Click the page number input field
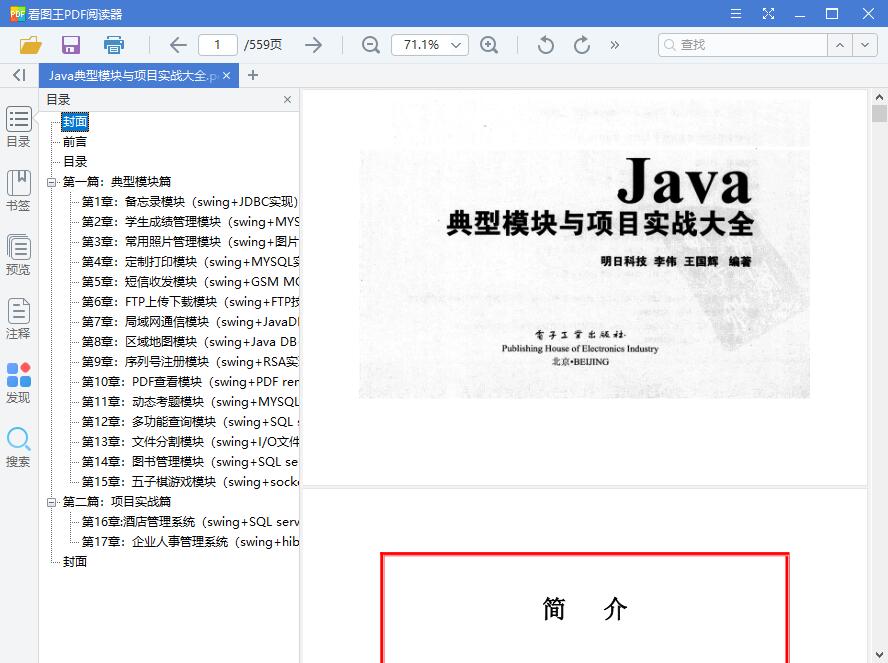Screen dimensions: 888x663 click(217, 45)
